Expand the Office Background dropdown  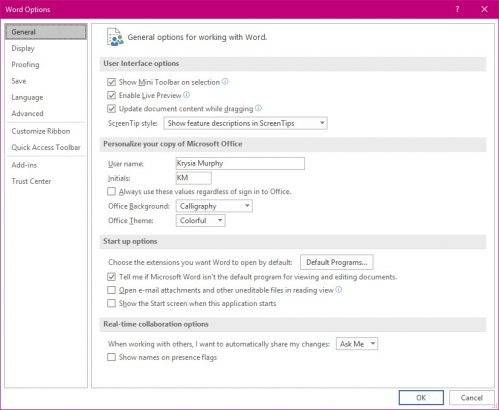pyautogui.click(x=214, y=206)
